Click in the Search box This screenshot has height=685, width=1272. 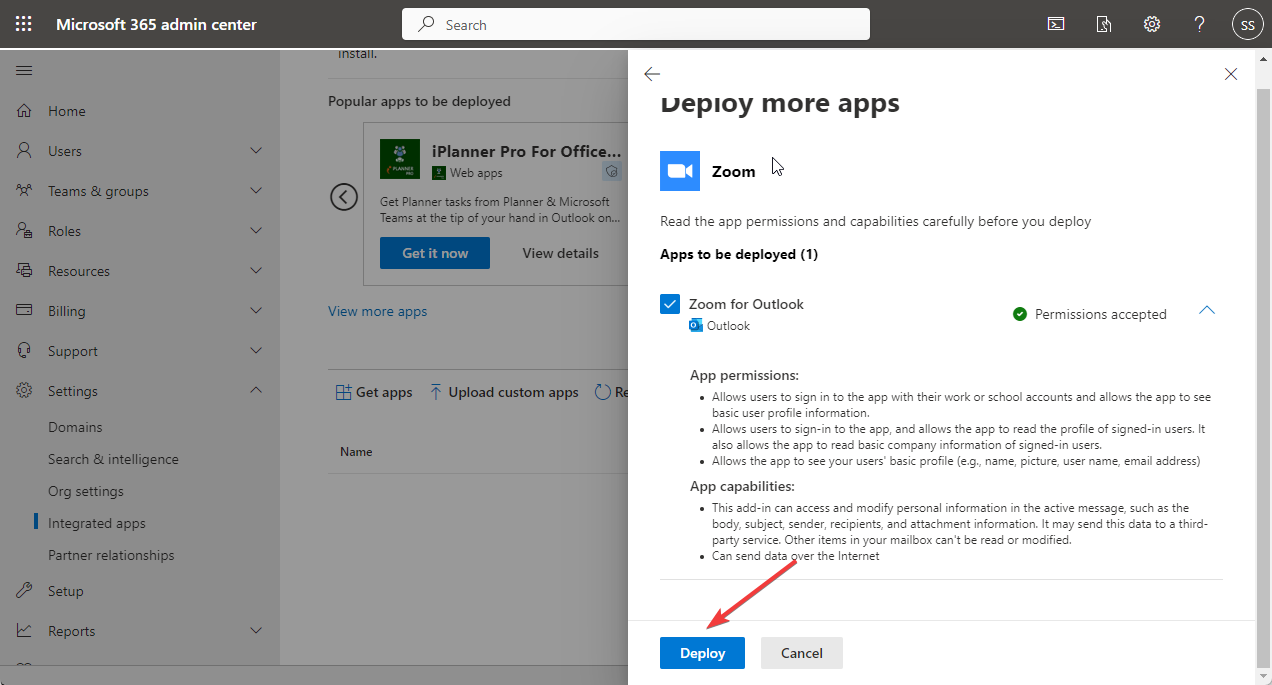pyautogui.click(x=636, y=24)
